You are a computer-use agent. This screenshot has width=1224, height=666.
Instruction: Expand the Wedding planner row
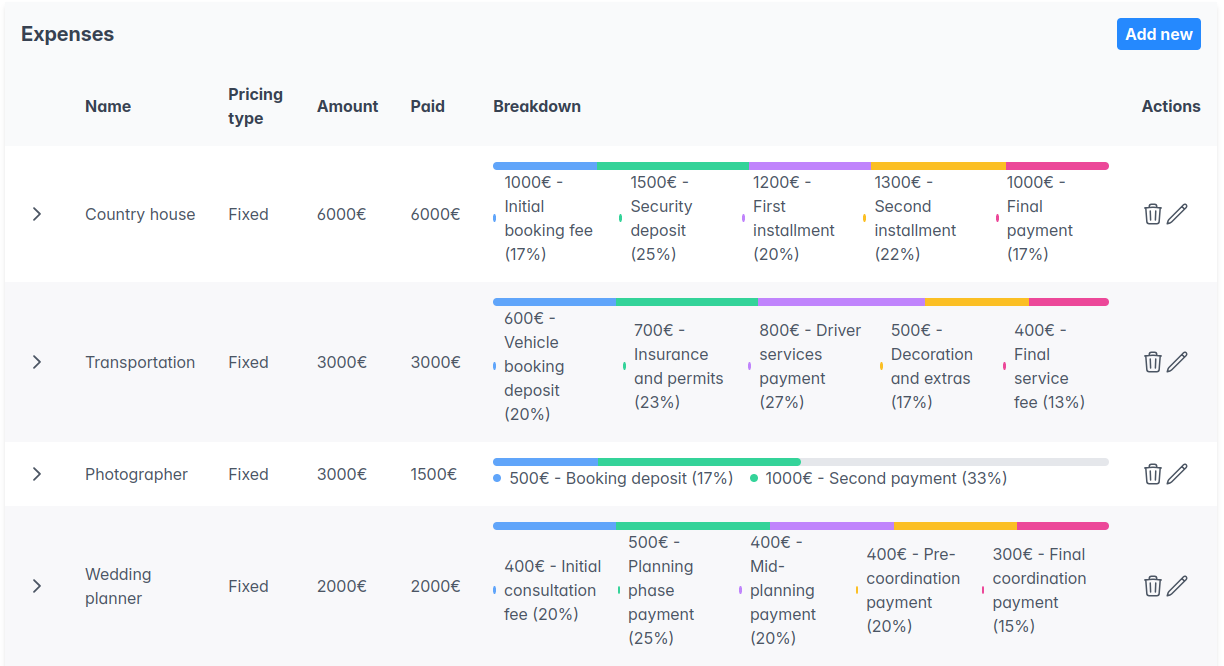pos(37,586)
